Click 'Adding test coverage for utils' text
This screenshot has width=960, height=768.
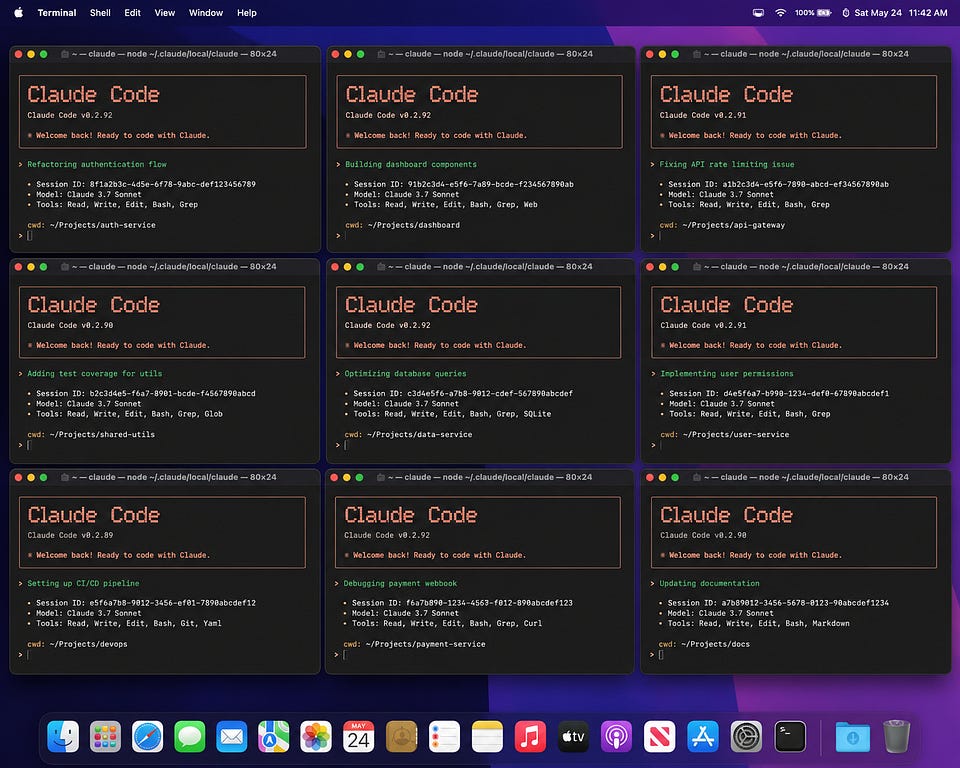pyautogui.click(x=95, y=374)
